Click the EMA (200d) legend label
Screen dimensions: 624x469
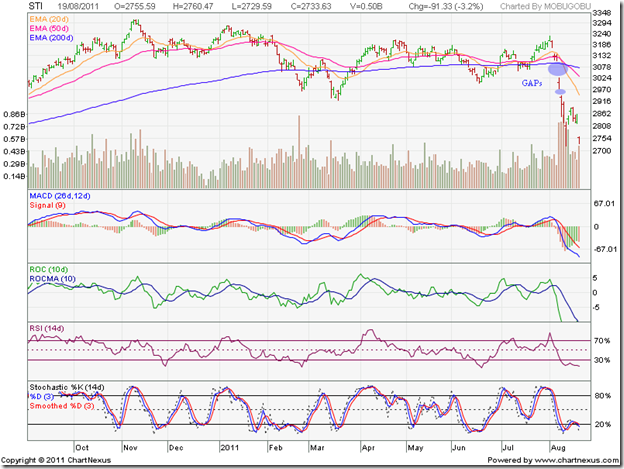[51, 38]
